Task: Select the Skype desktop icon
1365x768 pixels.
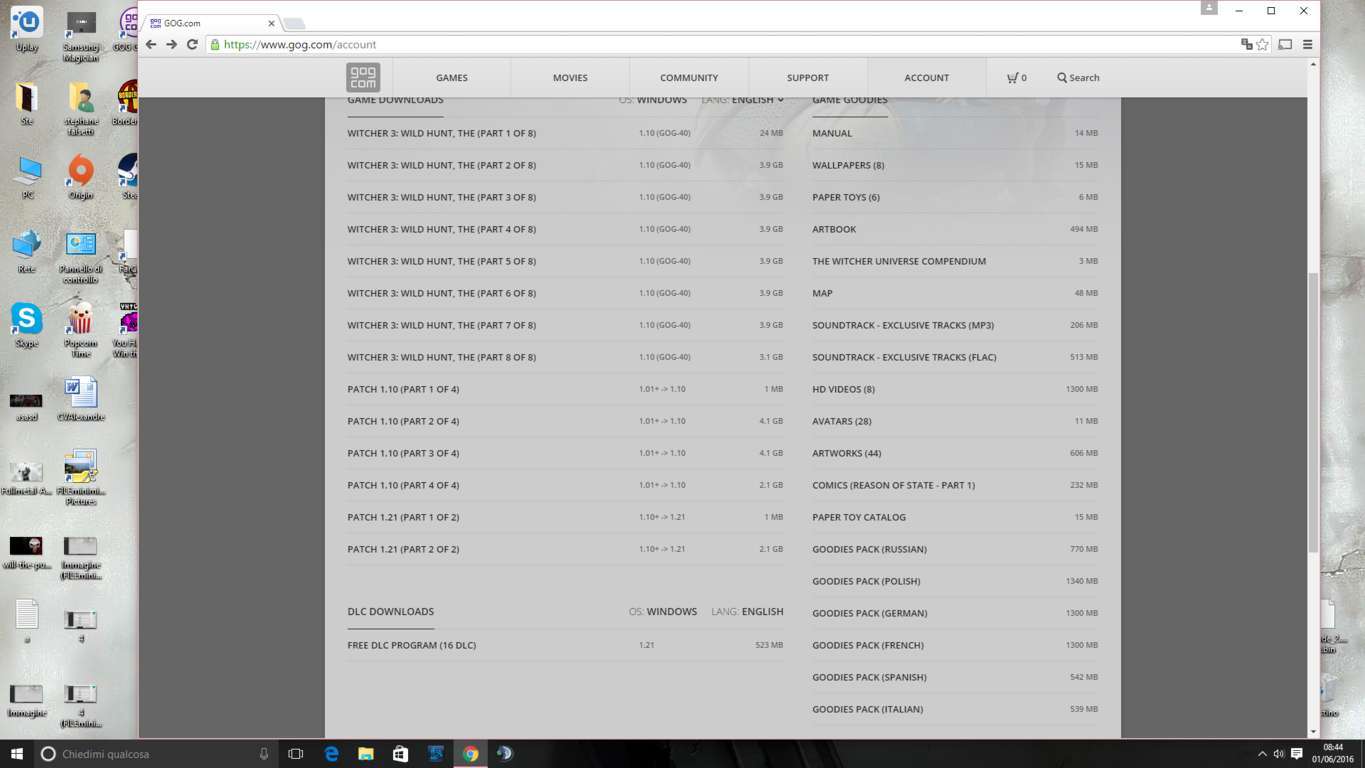Action: [27, 326]
